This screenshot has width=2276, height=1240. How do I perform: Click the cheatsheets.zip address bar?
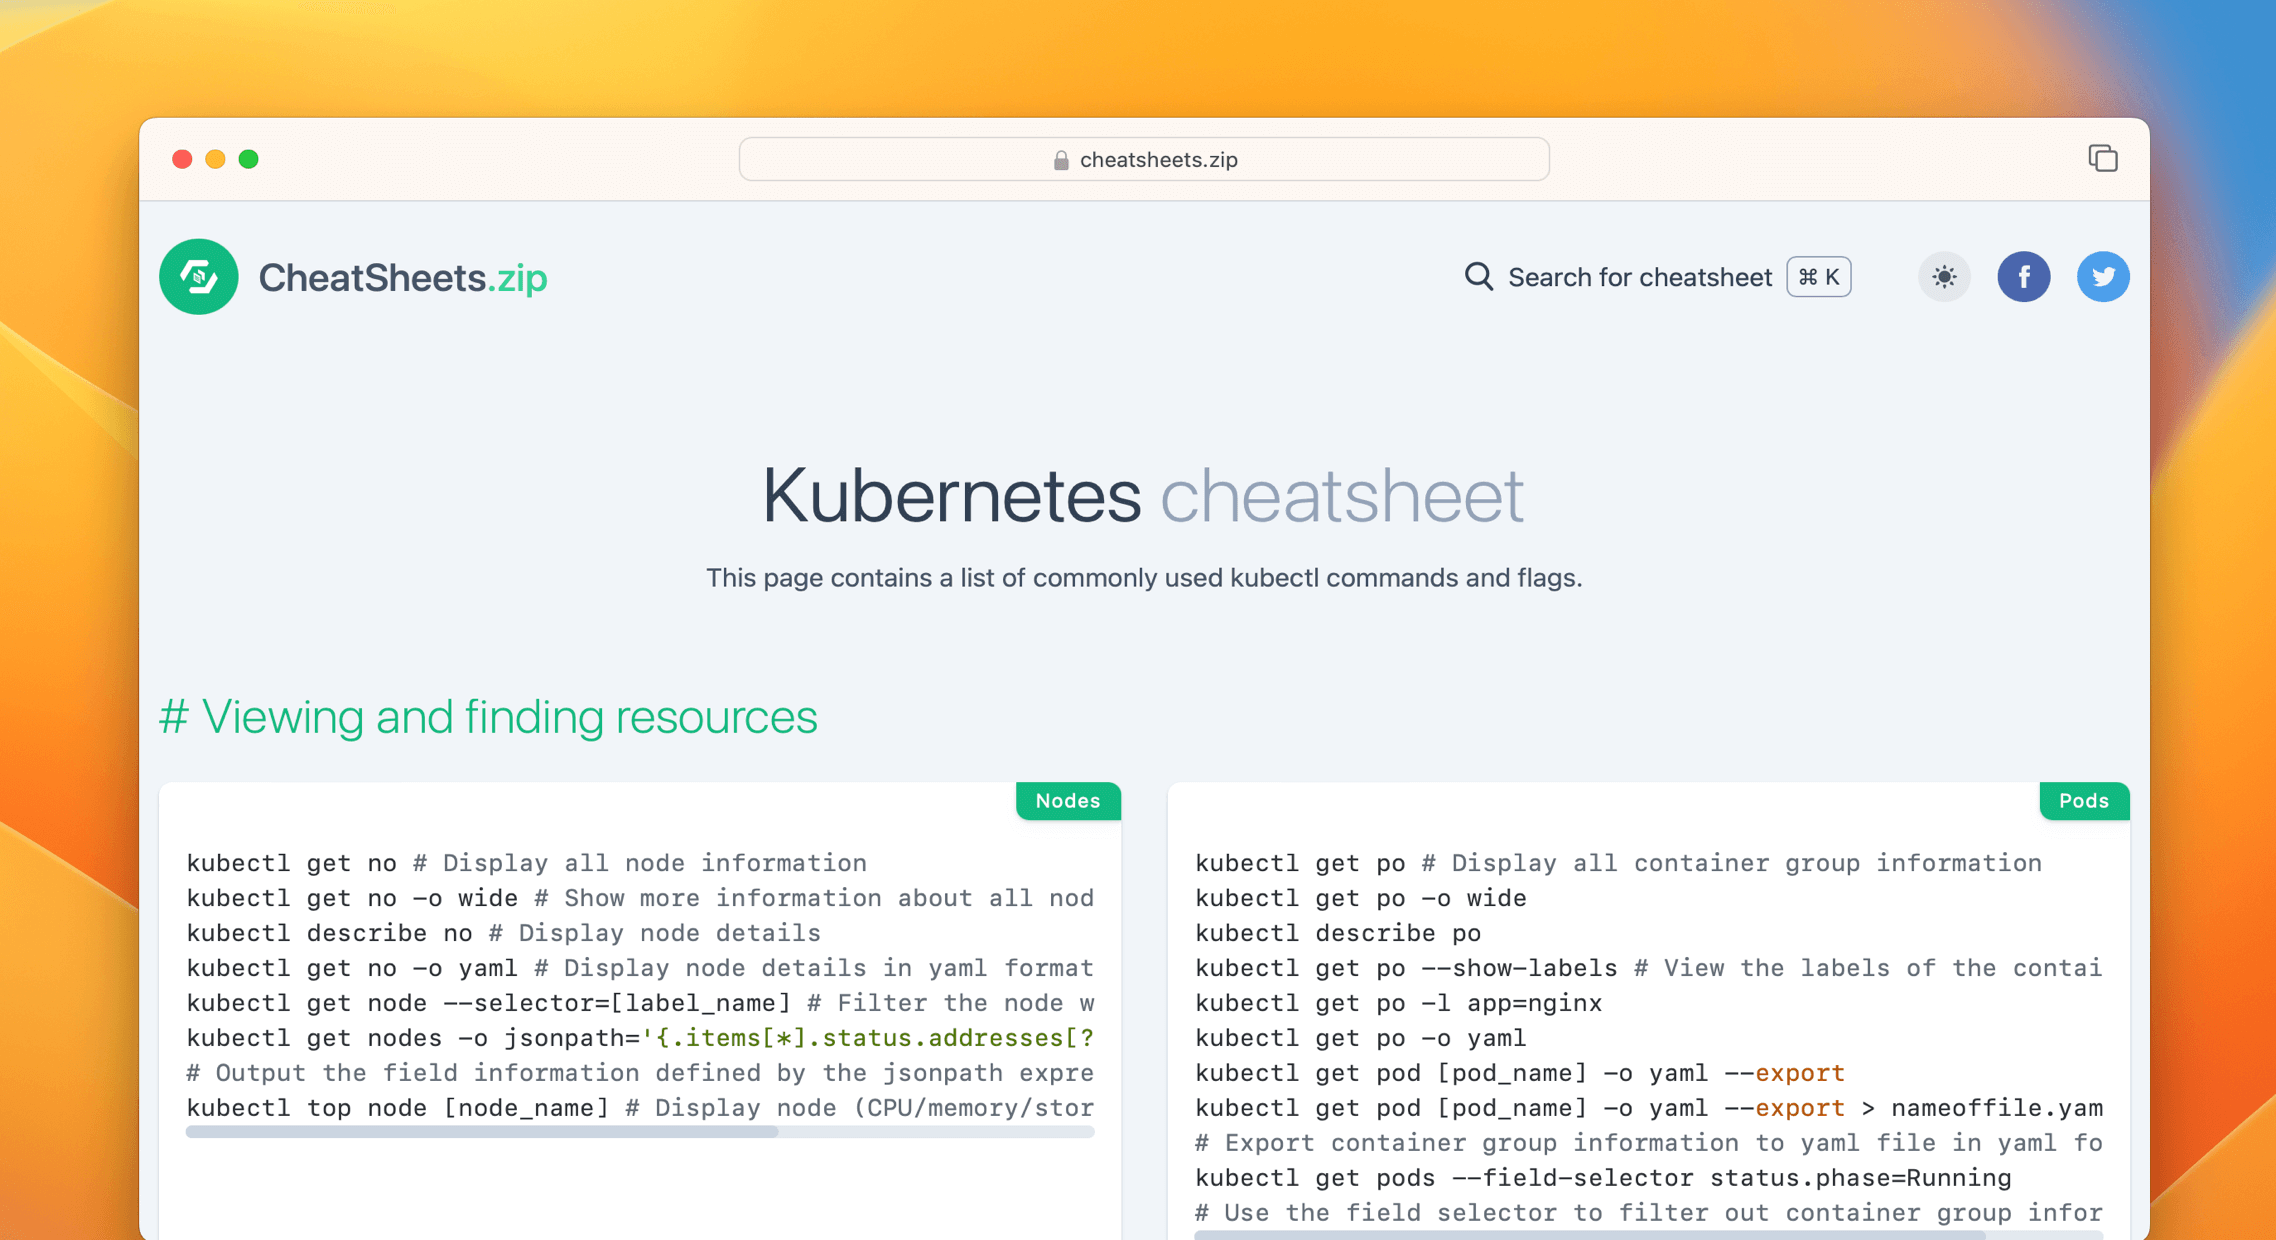pyautogui.click(x=1144, y=159)
